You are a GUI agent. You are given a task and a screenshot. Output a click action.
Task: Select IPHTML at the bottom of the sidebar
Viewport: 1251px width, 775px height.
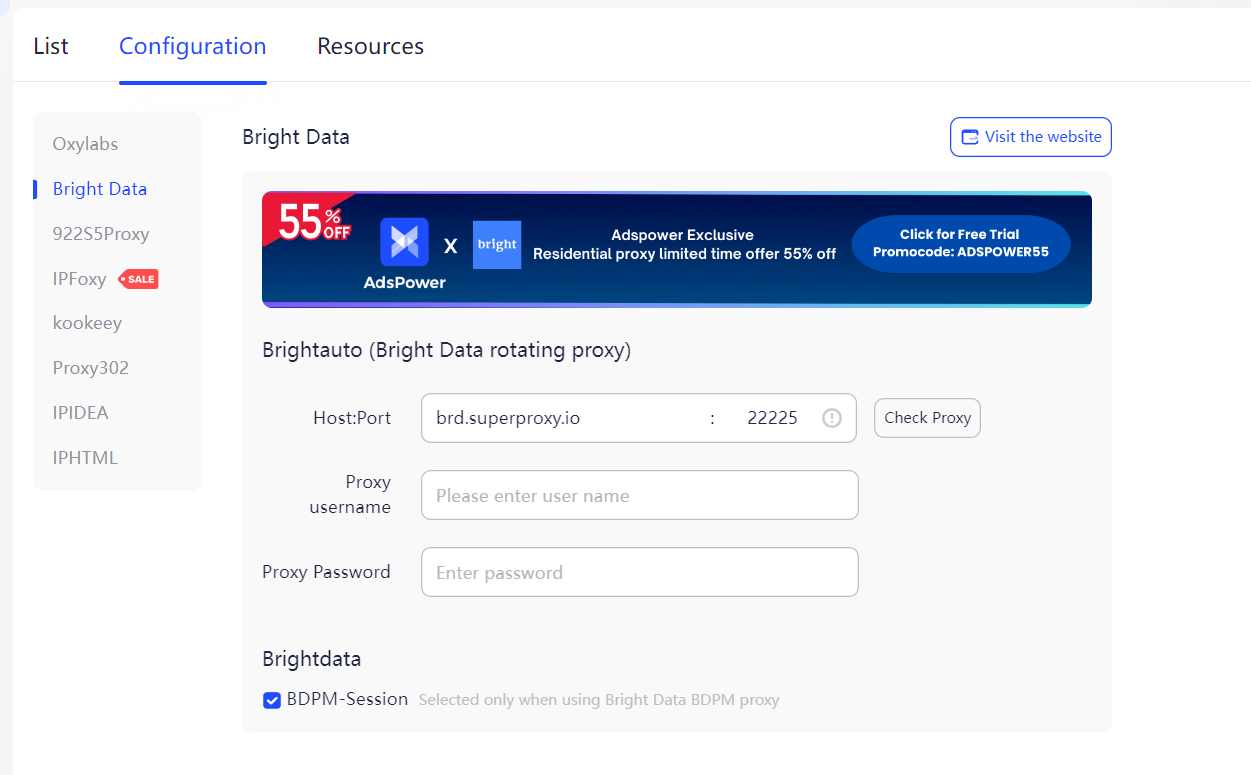[x=82, y=457]
